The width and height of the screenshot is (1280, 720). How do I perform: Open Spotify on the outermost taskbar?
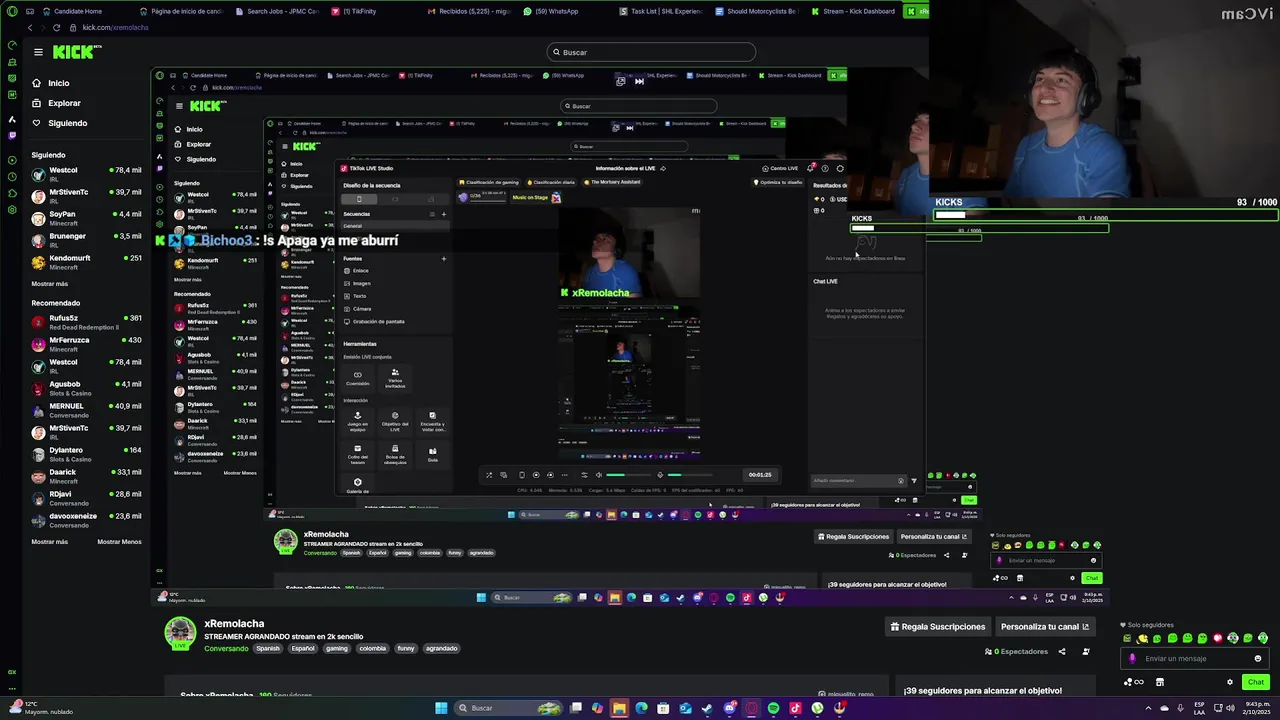[x=773, y=708]
